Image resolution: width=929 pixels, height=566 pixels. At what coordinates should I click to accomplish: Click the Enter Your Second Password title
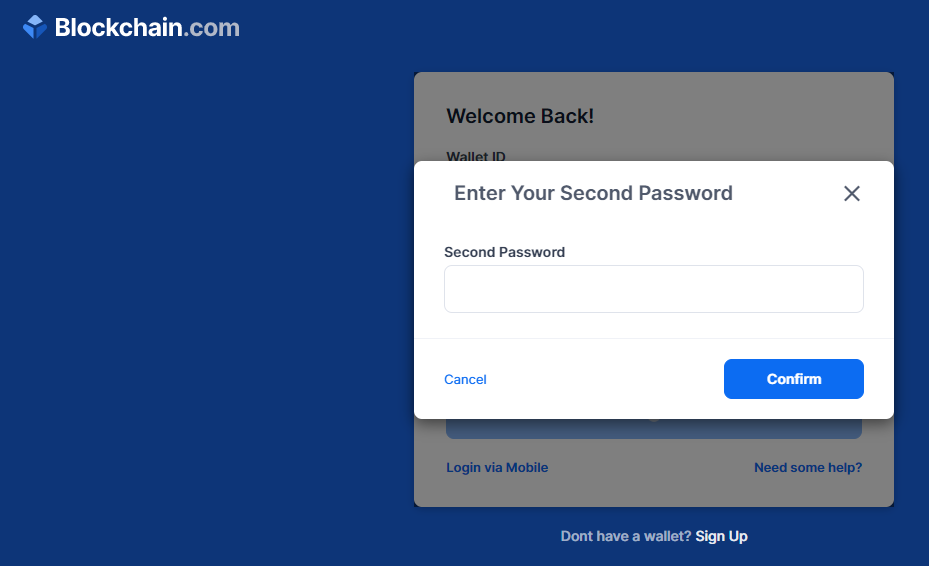tap(593, 193)
